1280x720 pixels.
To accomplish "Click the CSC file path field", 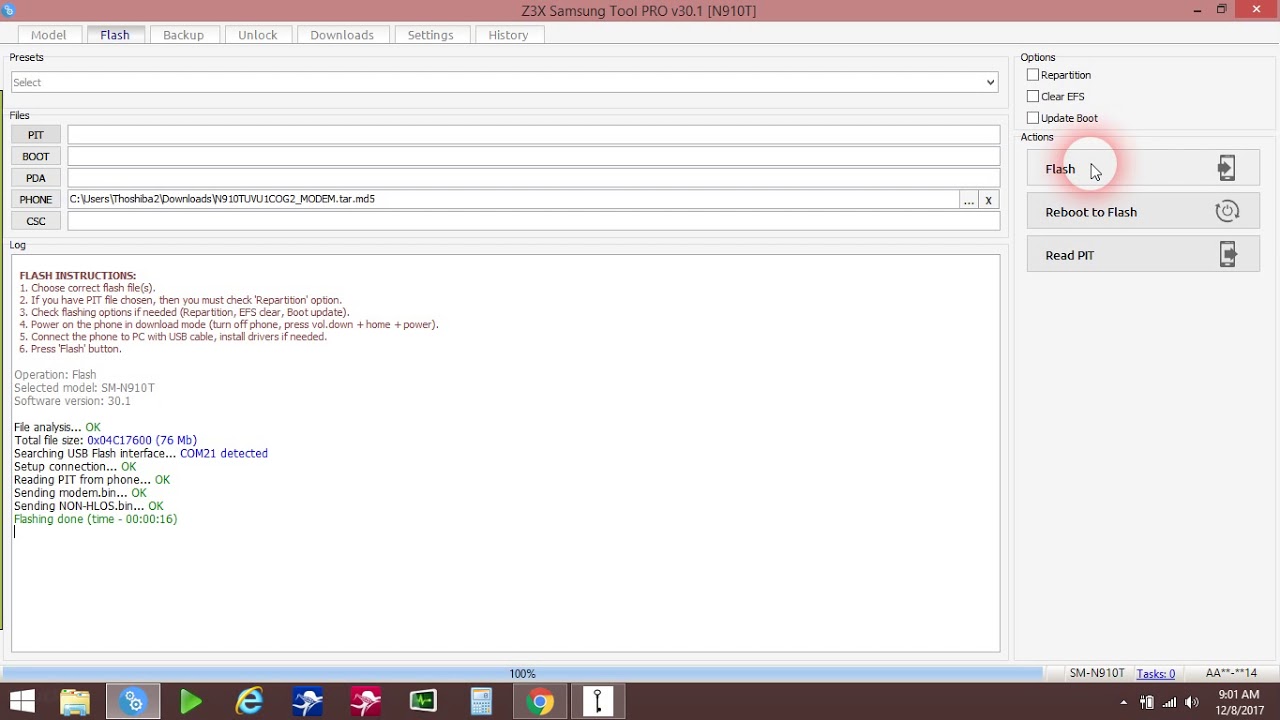I will point(533,221).
